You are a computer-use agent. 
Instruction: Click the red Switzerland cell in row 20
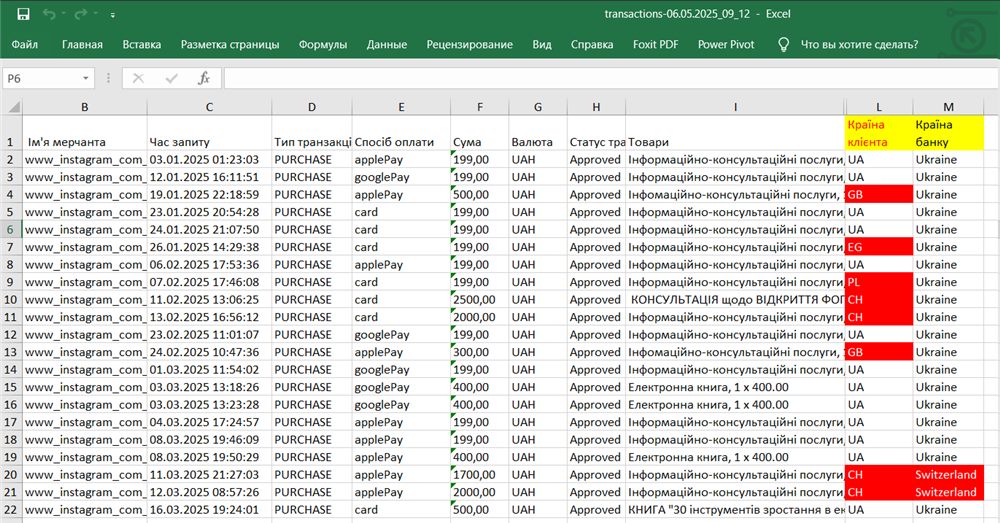point(948,475)
